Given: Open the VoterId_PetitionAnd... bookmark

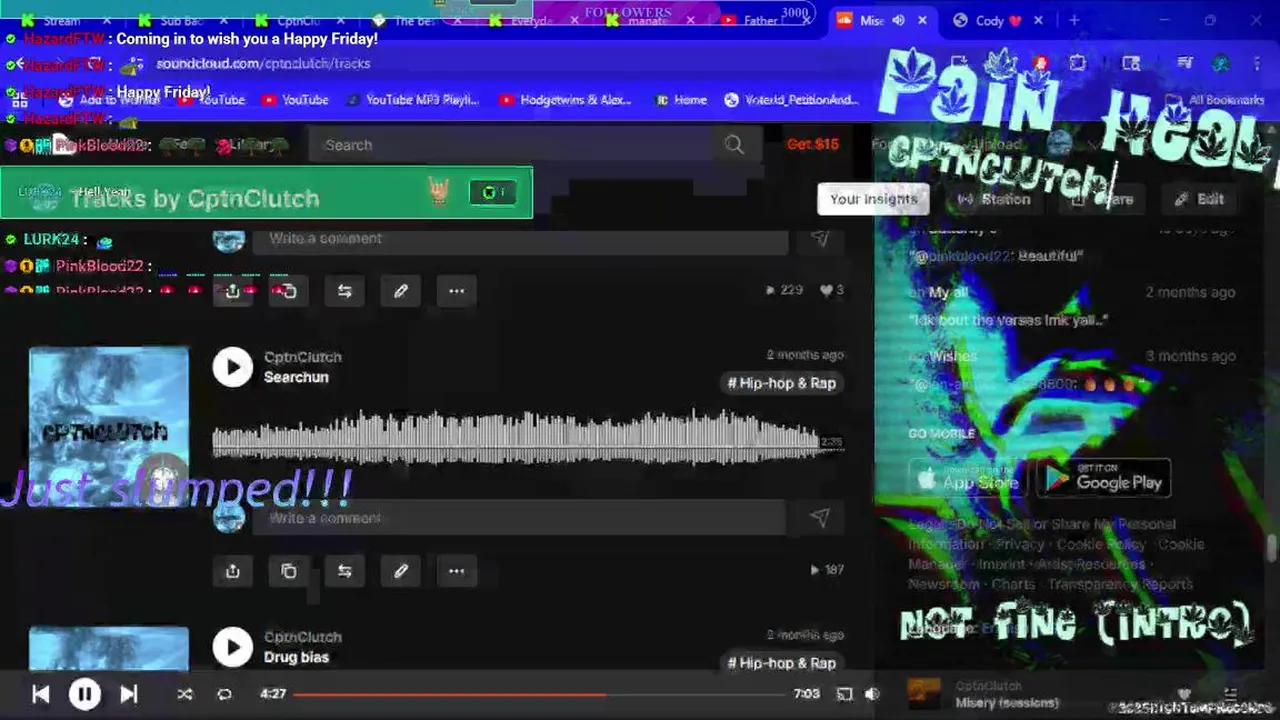Looking at the screenshot, I should [x=792, y=100].
